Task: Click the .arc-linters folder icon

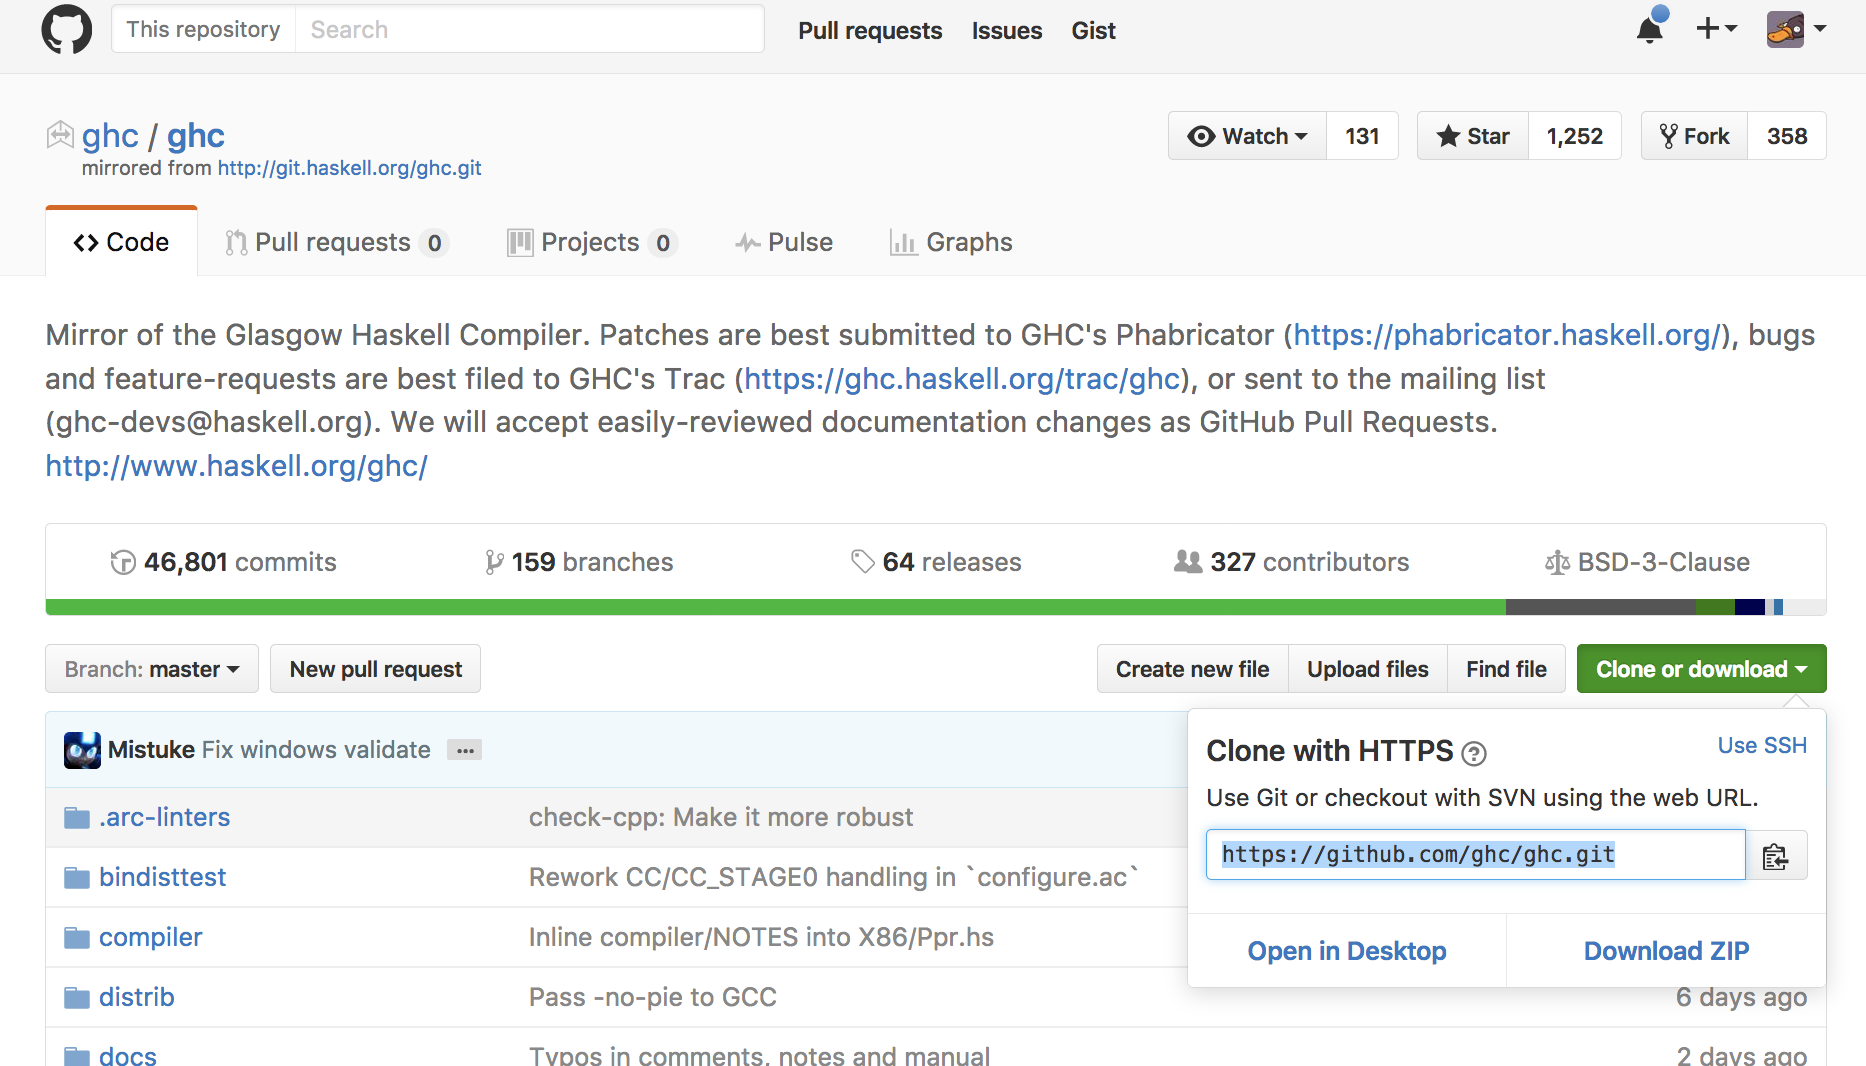Action: [77, 818]
